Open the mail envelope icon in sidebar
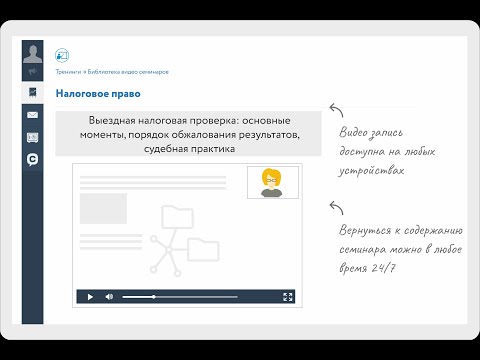 coord(33,115)
